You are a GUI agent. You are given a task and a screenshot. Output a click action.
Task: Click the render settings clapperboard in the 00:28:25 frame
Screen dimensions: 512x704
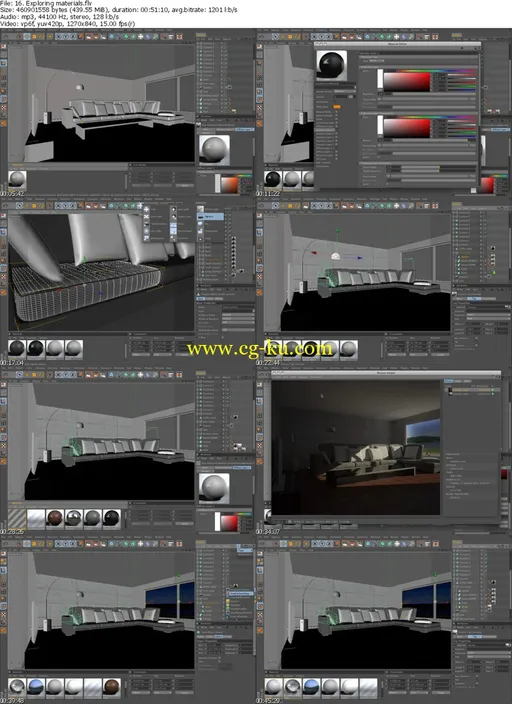pyautogui.click(x=103, y=374)
